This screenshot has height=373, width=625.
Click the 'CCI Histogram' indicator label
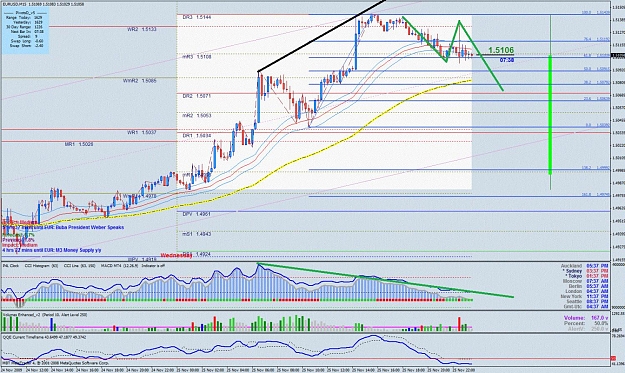tap(41, 265)
